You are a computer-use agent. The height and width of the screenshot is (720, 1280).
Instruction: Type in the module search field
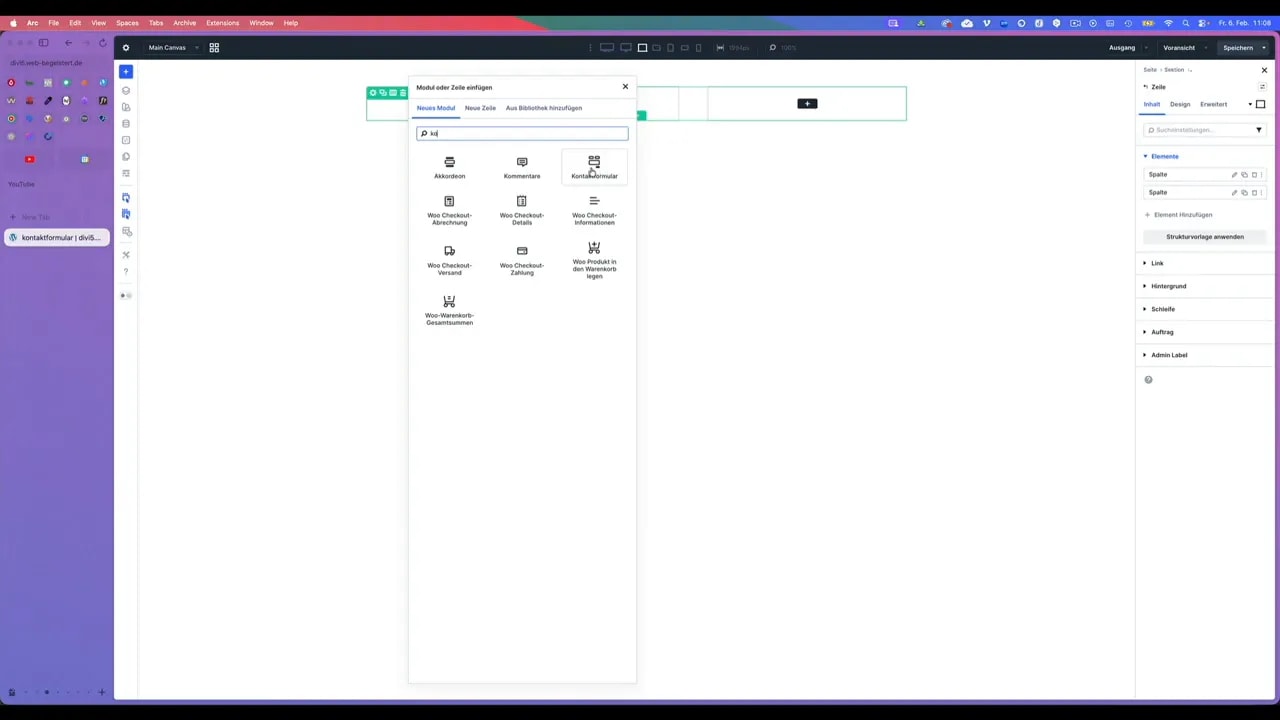521,133
